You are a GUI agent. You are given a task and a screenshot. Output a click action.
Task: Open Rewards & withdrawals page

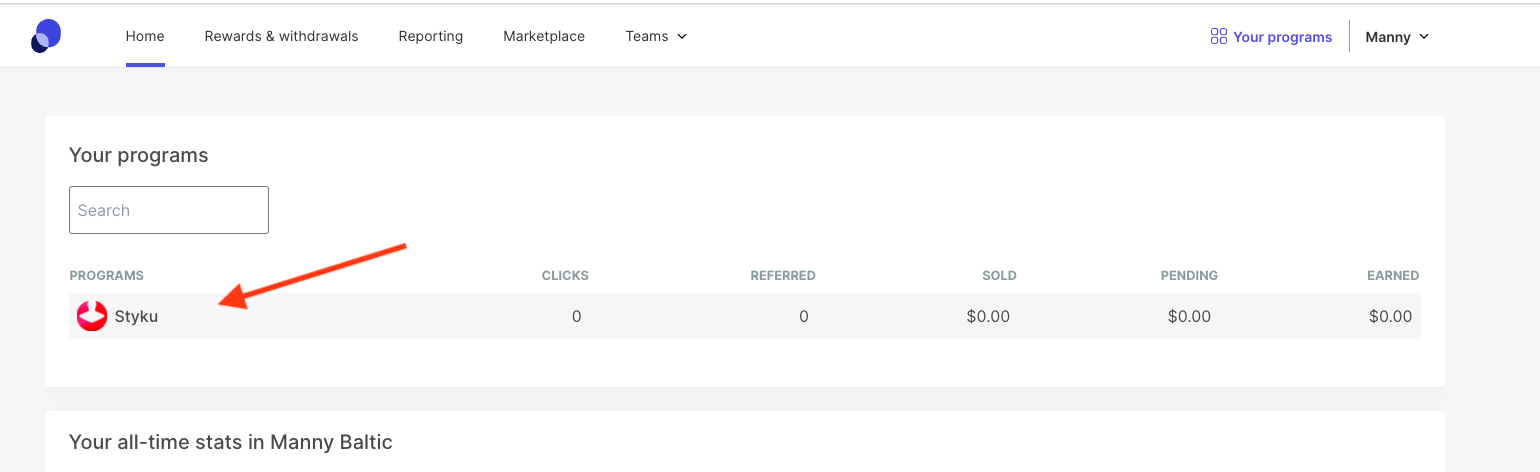point(281,36)
